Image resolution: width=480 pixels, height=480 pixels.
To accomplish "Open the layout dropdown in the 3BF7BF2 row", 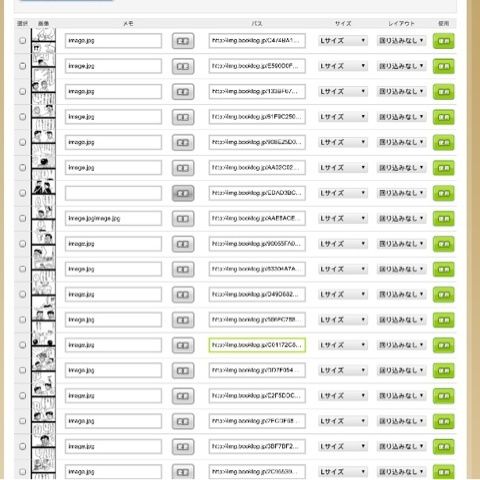I will click(x=401, y=446).
